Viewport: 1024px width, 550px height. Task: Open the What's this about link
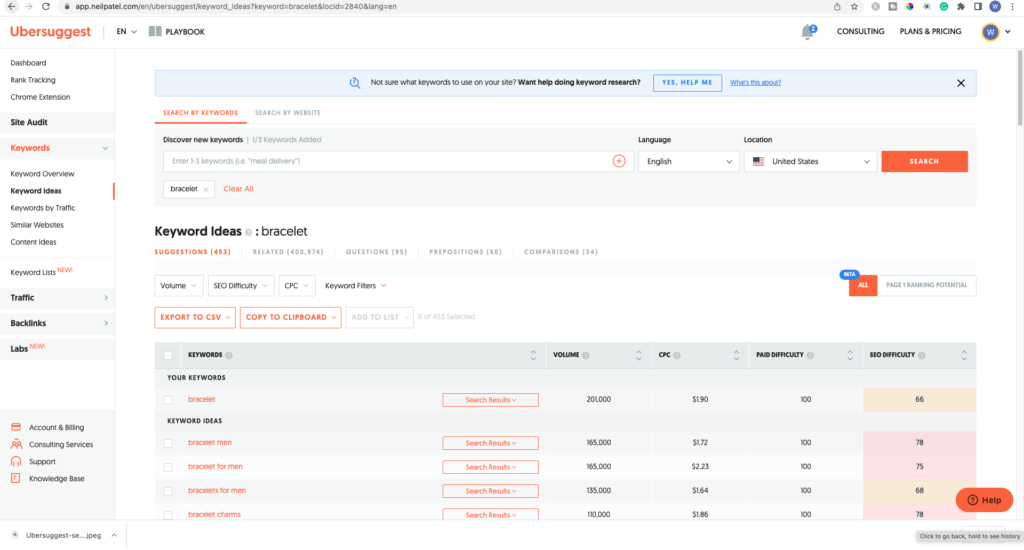click(755, 83)
